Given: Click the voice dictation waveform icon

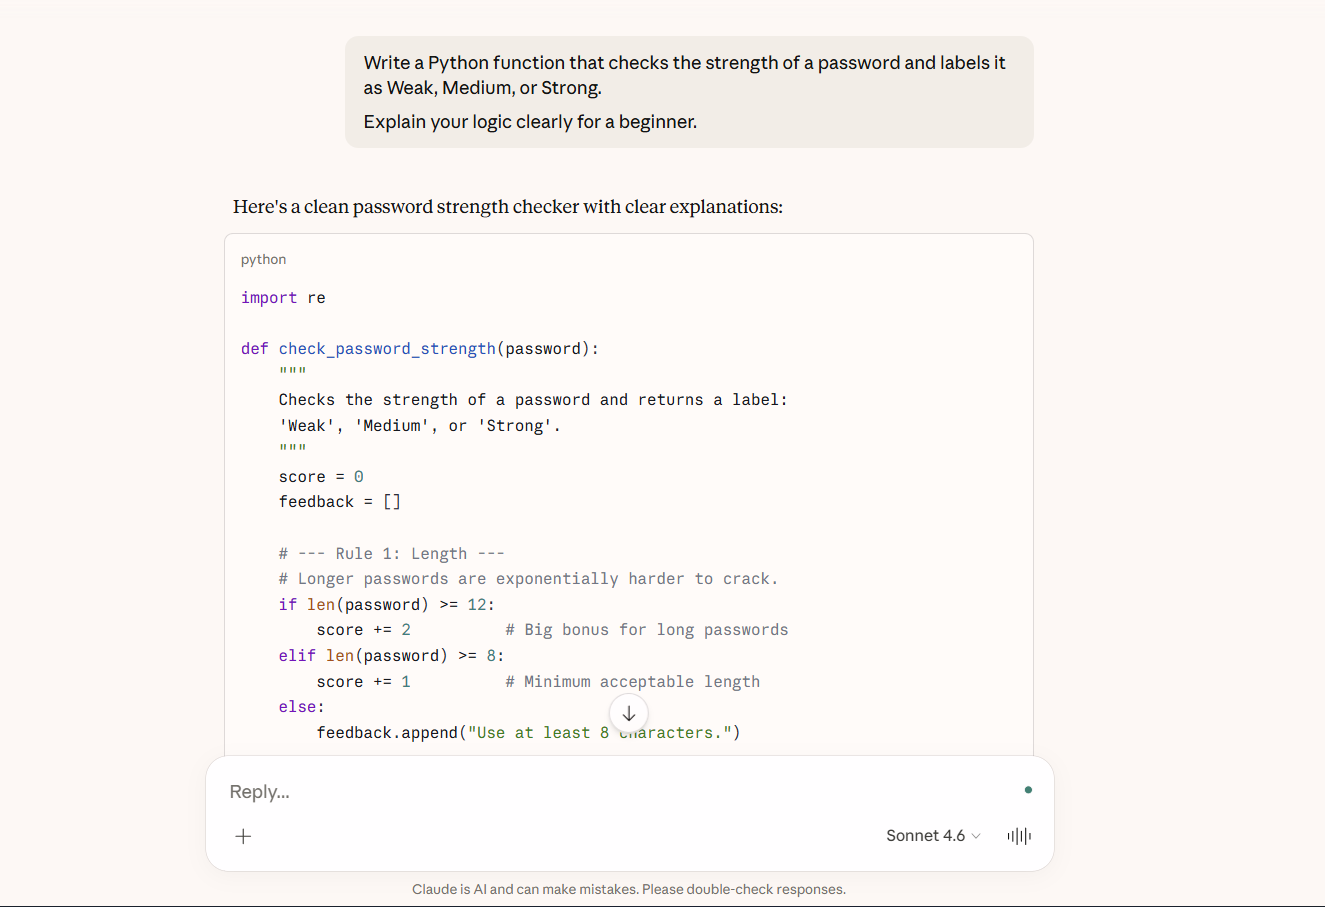Looking at the screenshot, I should pyautogui.click(x=1019, y=836).
